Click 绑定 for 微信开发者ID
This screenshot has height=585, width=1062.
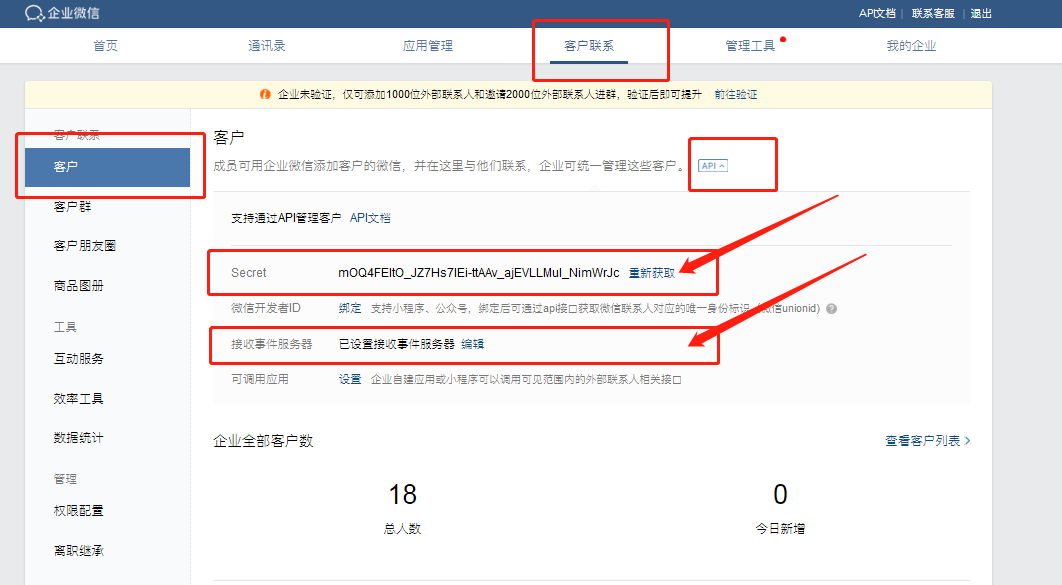pos(349,308)
